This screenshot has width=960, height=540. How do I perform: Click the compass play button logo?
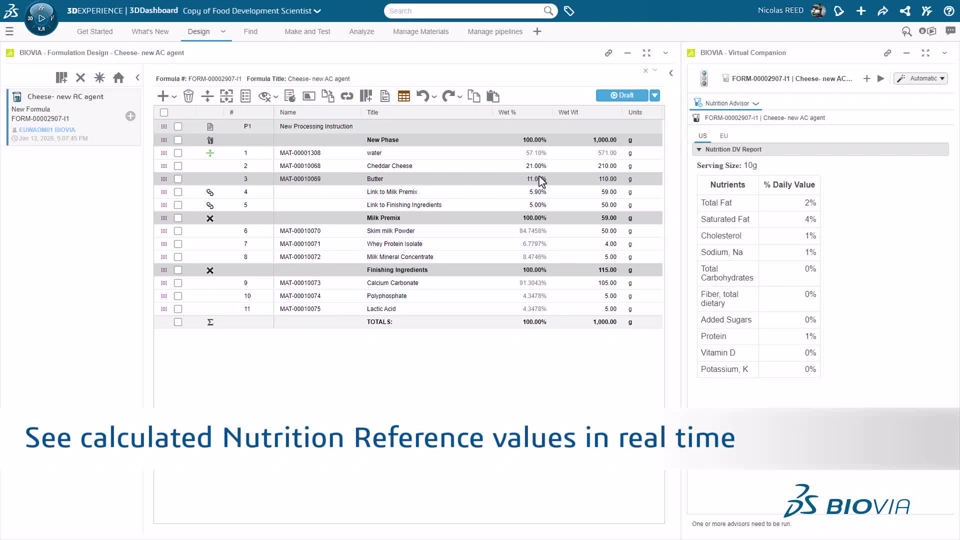point(41,18)
